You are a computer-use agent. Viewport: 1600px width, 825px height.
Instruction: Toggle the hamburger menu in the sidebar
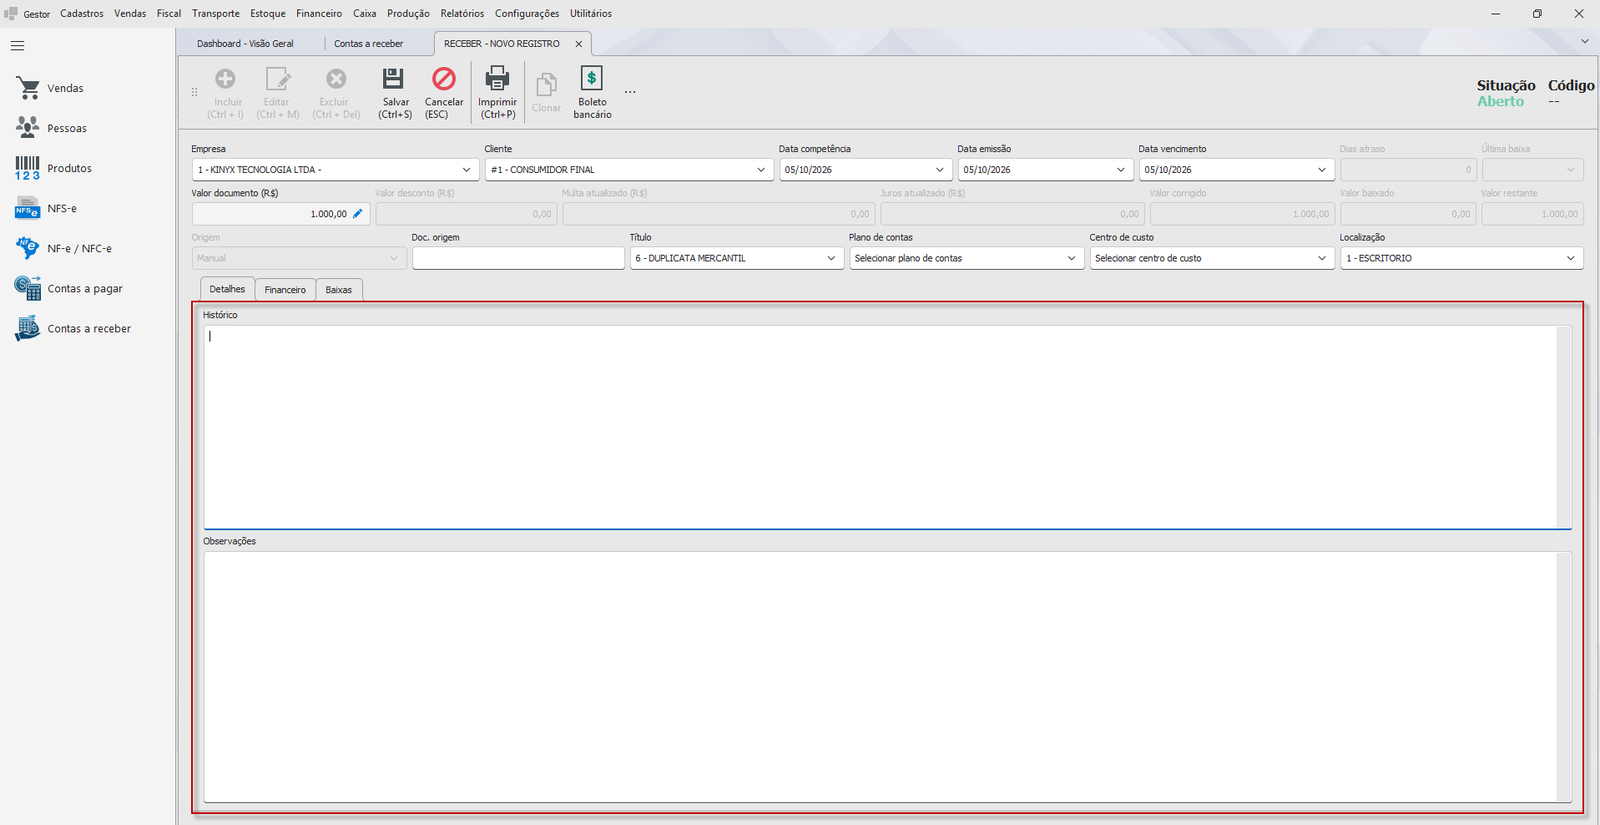(x=17, y=46)
